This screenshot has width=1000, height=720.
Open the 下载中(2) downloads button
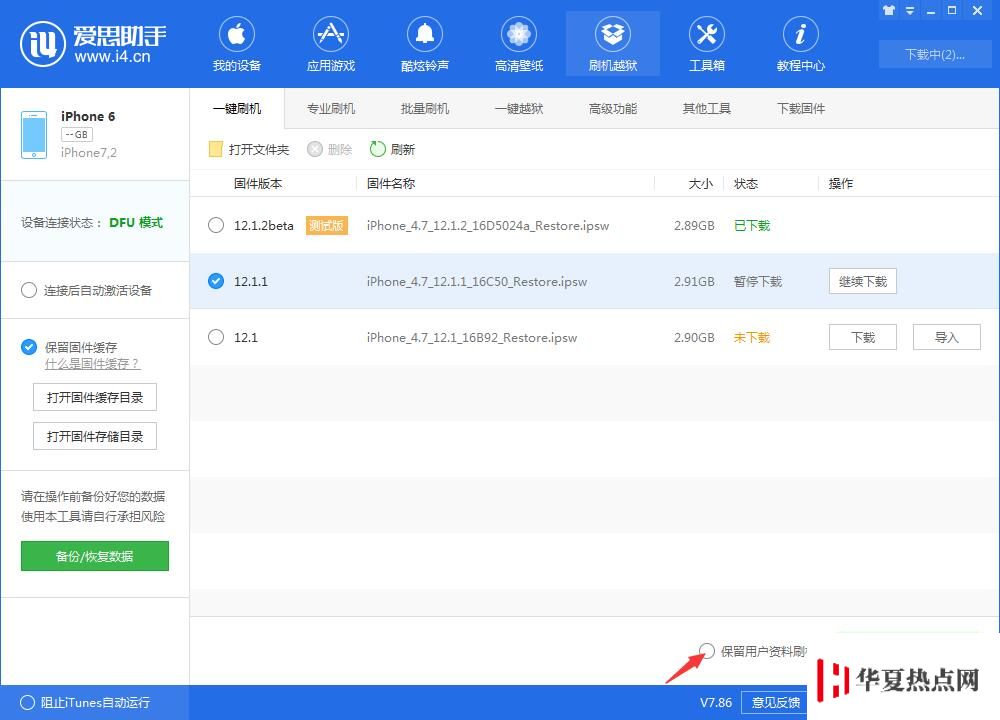pyautogui.click(x=934, y=54)
